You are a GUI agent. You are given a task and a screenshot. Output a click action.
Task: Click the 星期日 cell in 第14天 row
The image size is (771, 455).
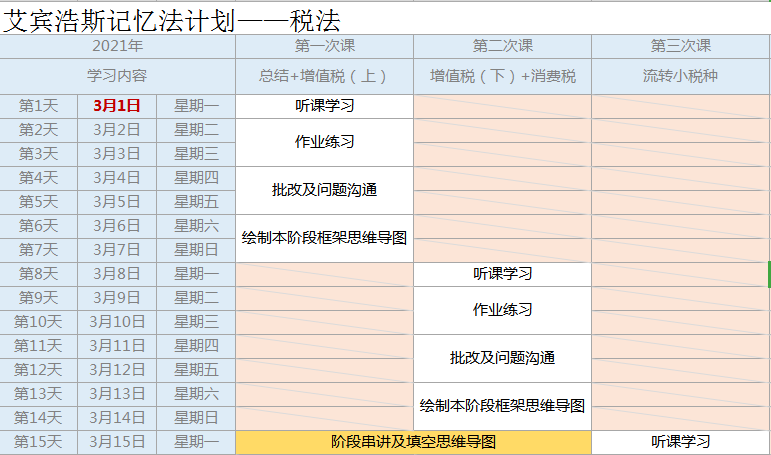[196, 418]
